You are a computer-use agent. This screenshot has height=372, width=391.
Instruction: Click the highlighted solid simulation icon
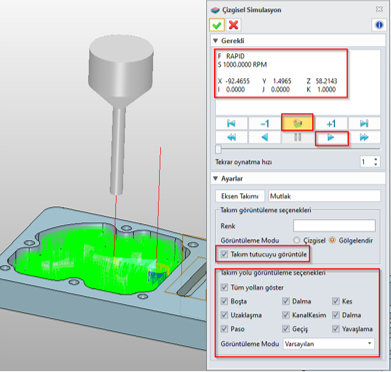(297, 122)
